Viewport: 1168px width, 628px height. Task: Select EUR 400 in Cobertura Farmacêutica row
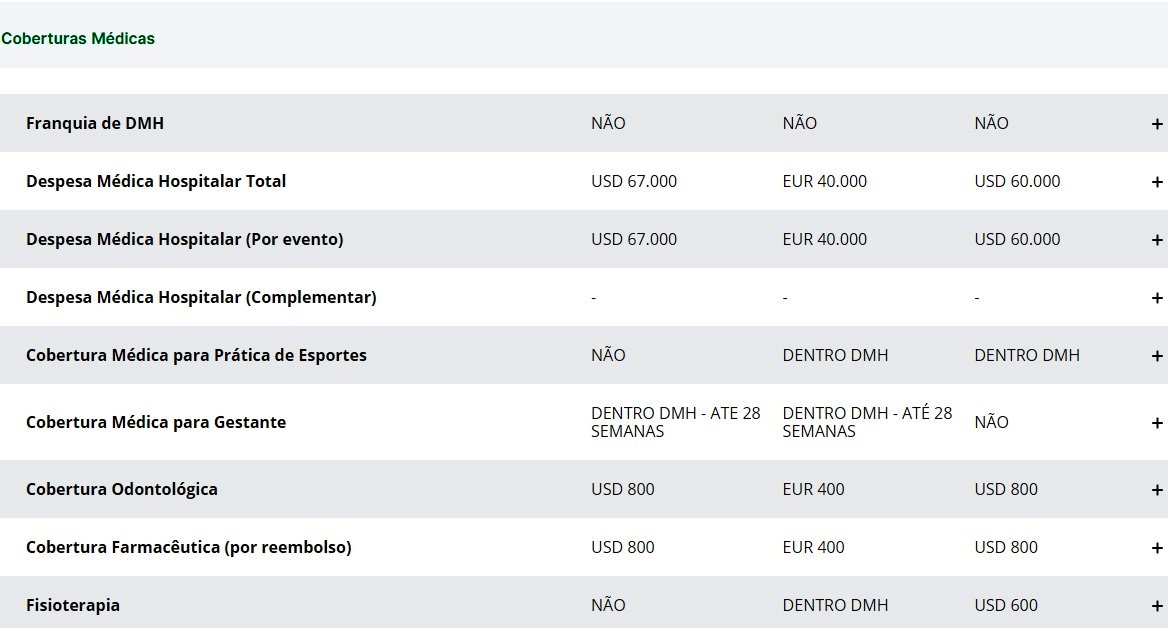click(813, 547)
